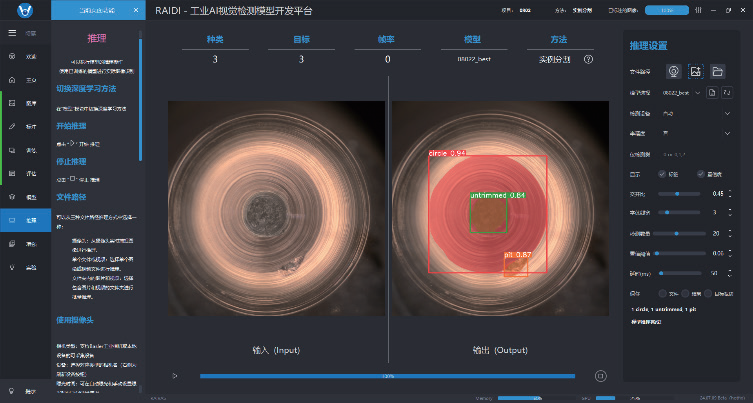Open the lightbulb item below the report entry
Viewport: 753px width, 403px height.
tap(25, 267)
